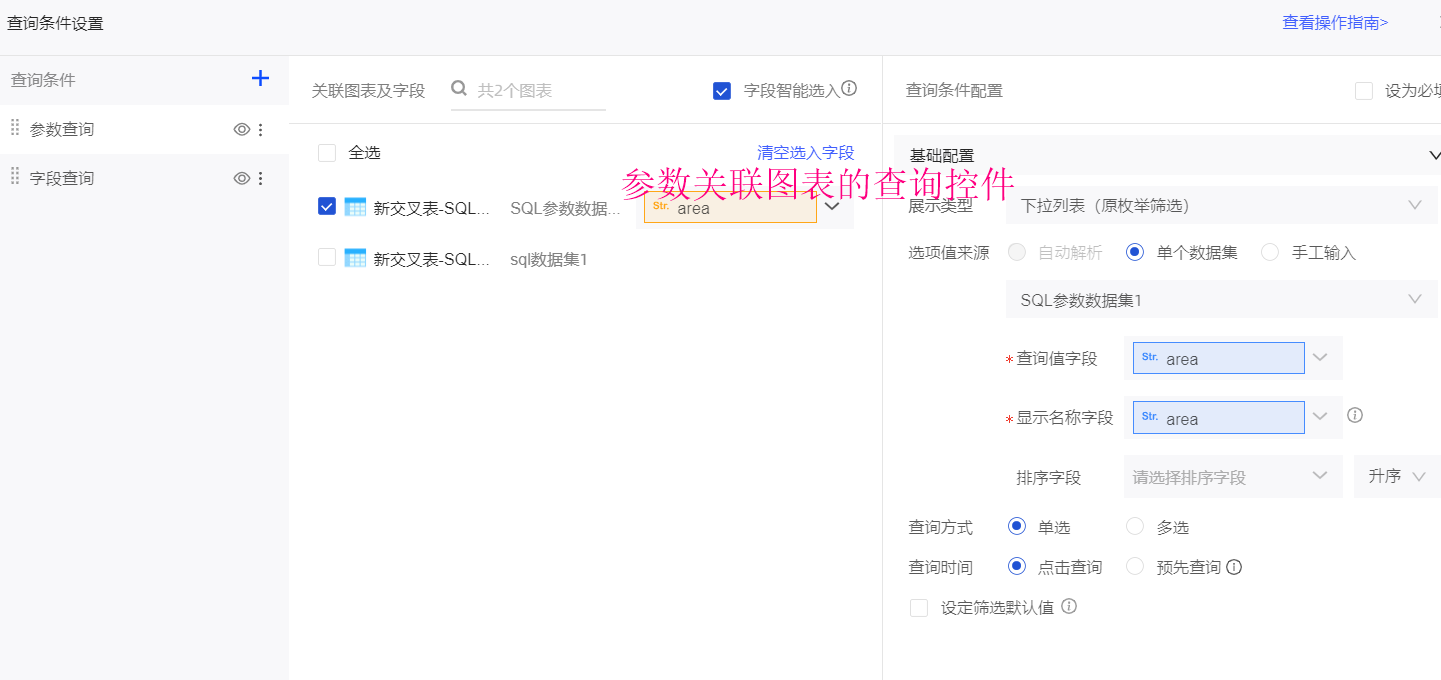
Task: Click info icon beside 字段智能选入
Action: pos(849,88)
